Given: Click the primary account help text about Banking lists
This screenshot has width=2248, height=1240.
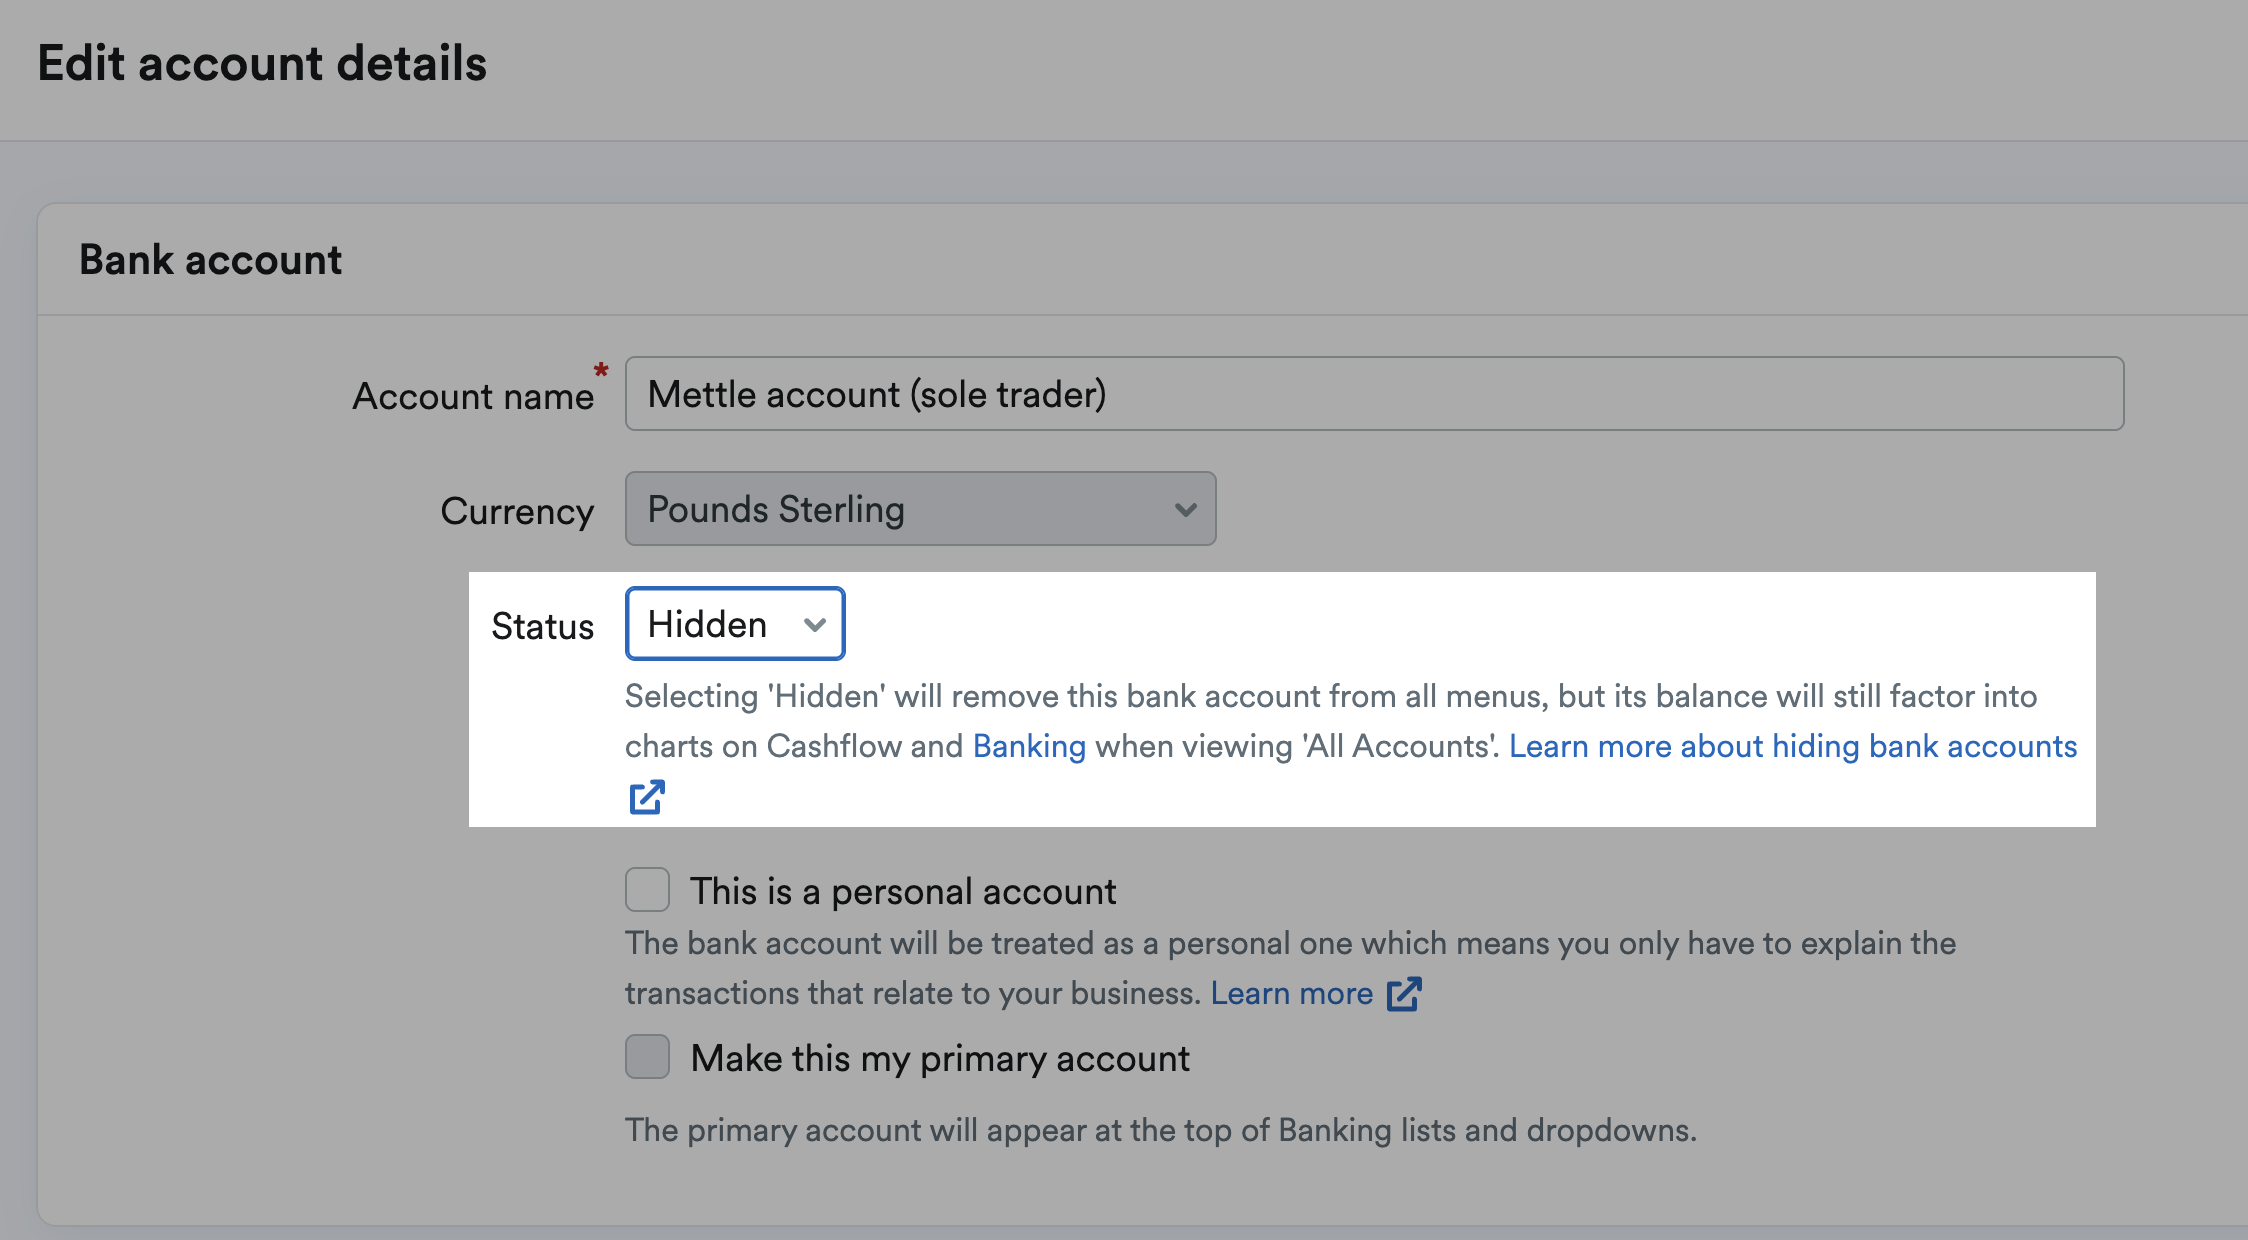Looking at the screenshot, I should point(1161,1130).
